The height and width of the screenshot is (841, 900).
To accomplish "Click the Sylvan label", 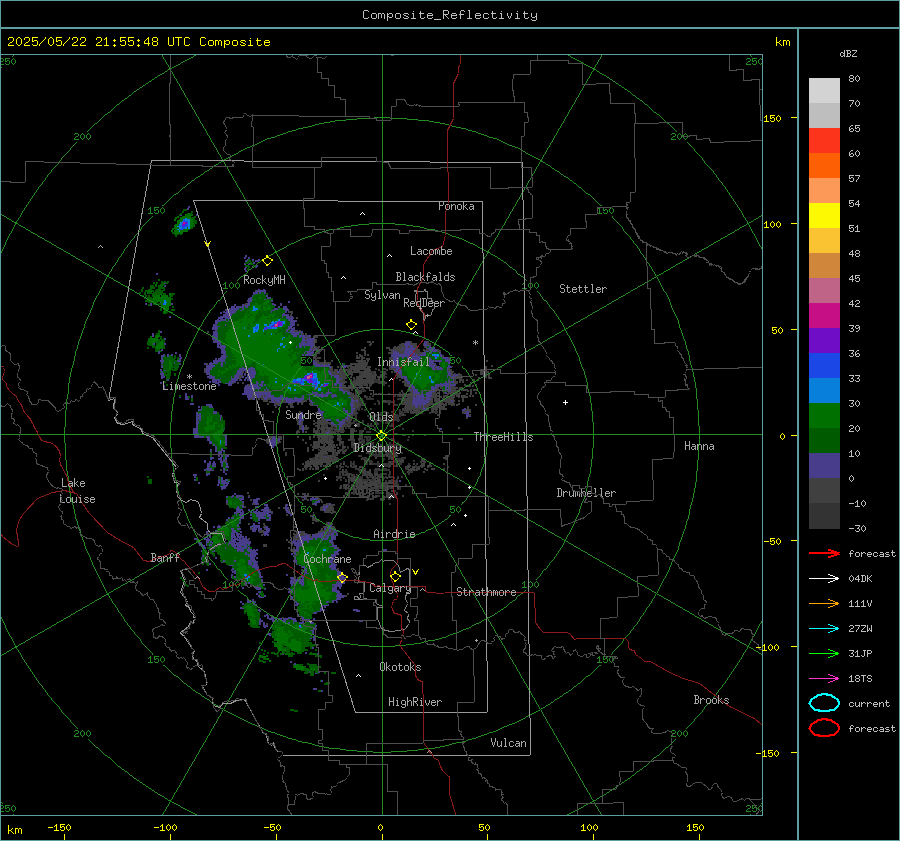I will click(x=382, y=295).
